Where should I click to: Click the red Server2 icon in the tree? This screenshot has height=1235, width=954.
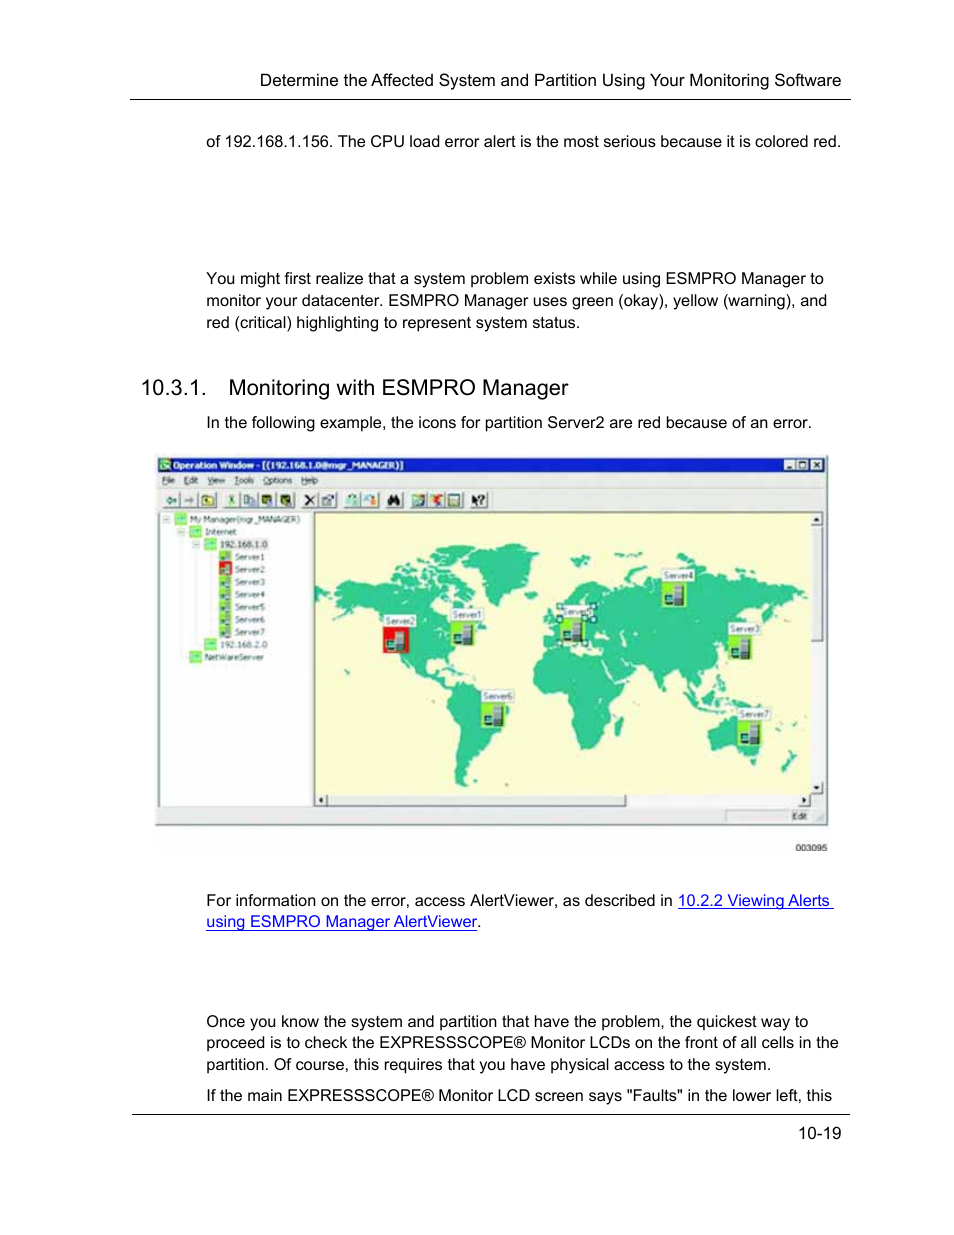[x=225, y=569]
